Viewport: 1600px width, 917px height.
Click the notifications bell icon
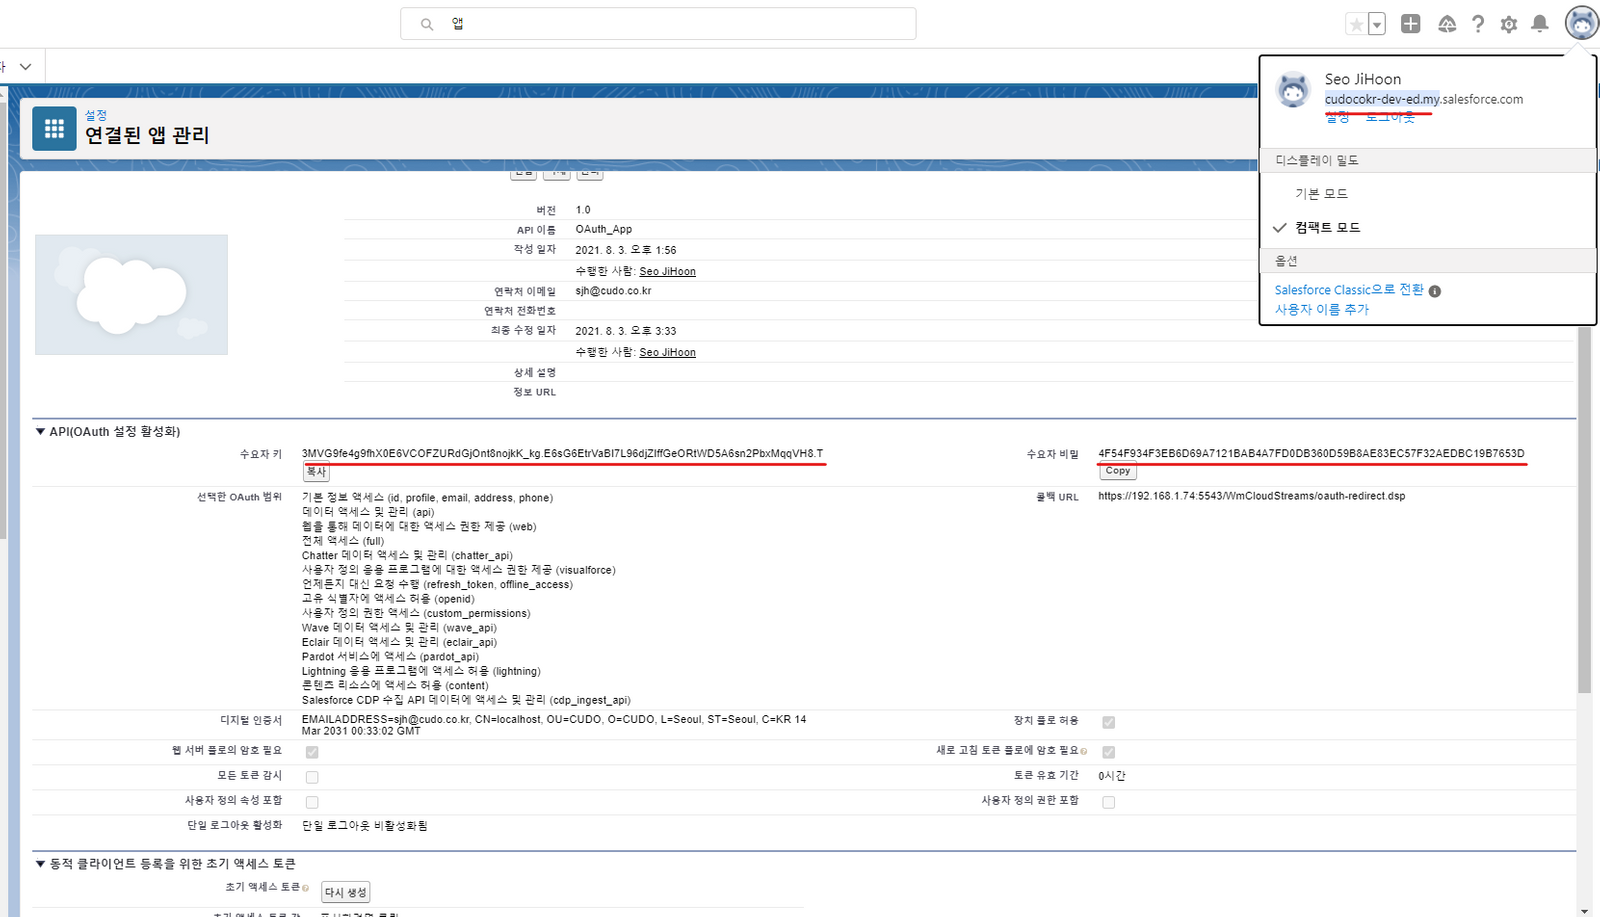pyautogui.click(x=1540, y=24)
